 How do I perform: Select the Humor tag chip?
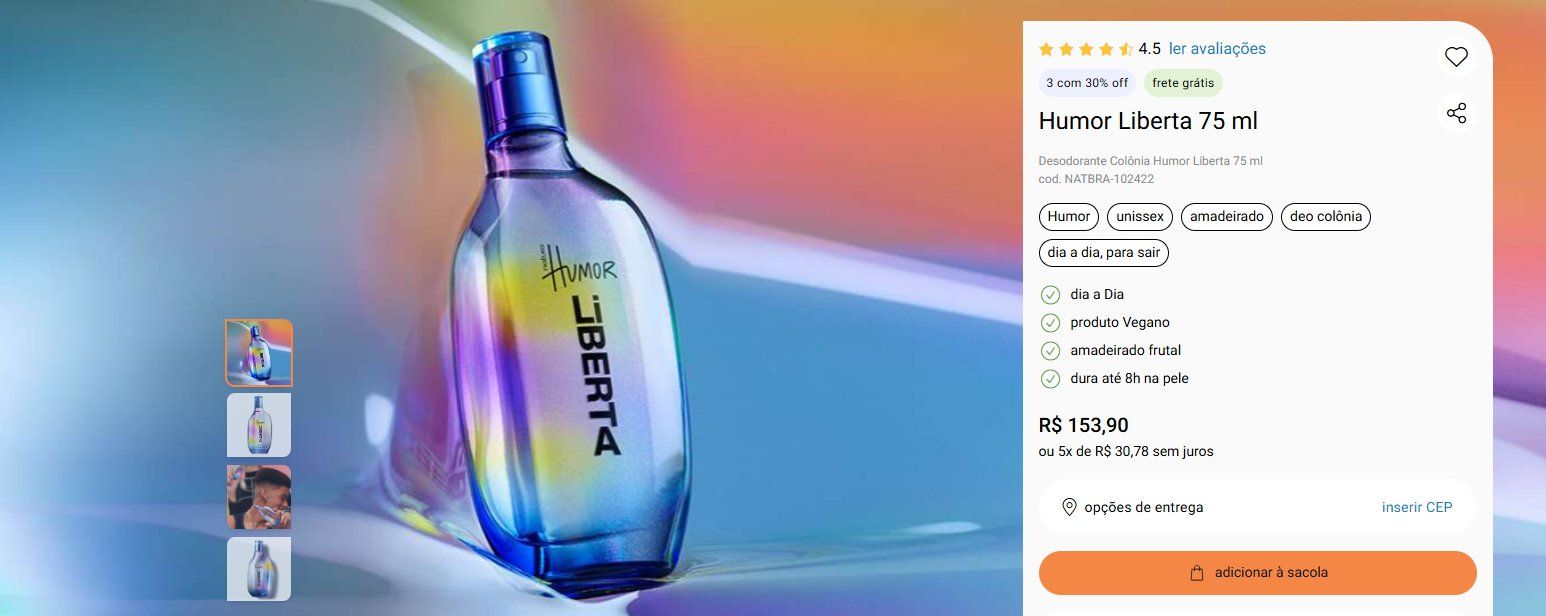click(1069, 216)
